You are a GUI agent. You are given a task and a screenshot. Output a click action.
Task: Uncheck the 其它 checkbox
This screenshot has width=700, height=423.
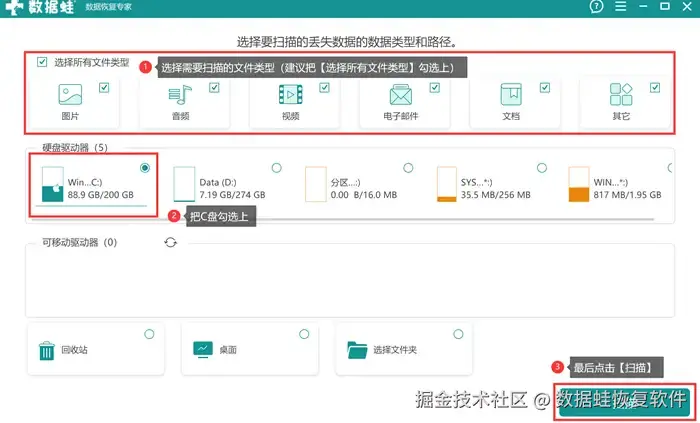point(655,87)
